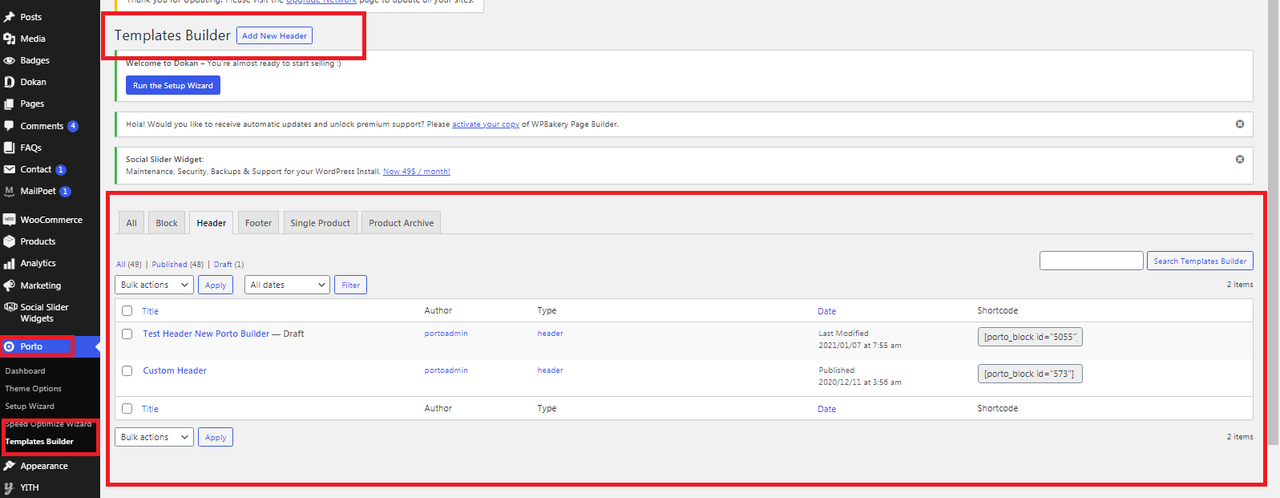The image size is (1280, 498).
Task: Click header type in Test Header row
Action: coord(550,333)
